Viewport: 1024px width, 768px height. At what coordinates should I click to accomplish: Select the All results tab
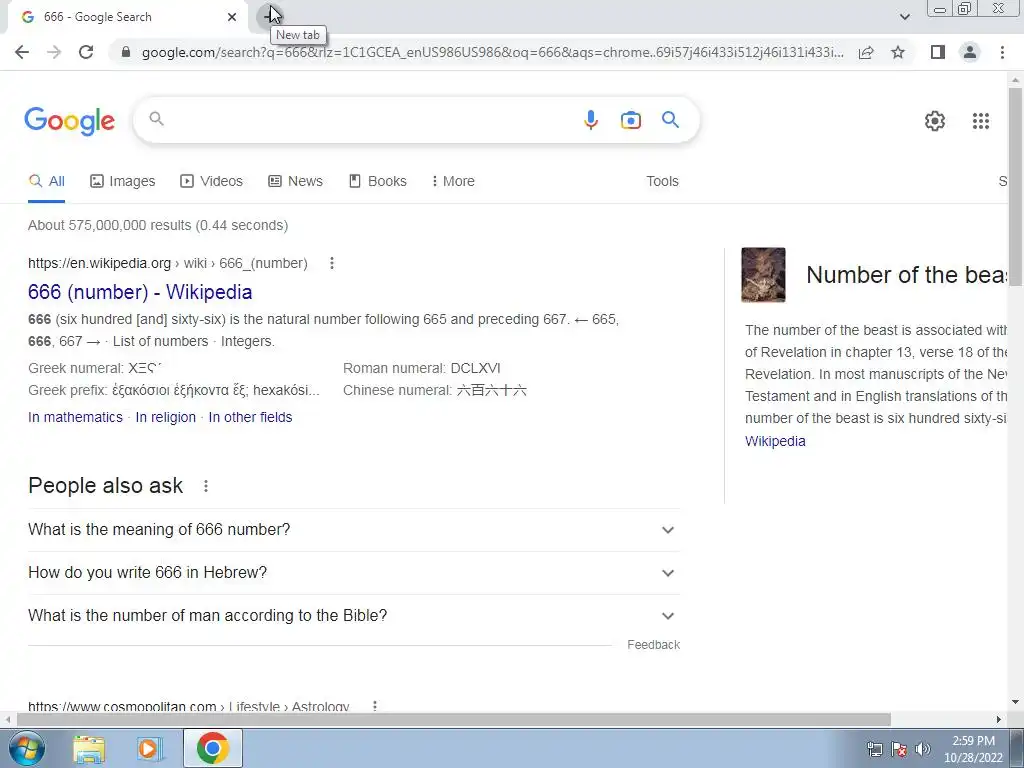[x=46, y=182]
